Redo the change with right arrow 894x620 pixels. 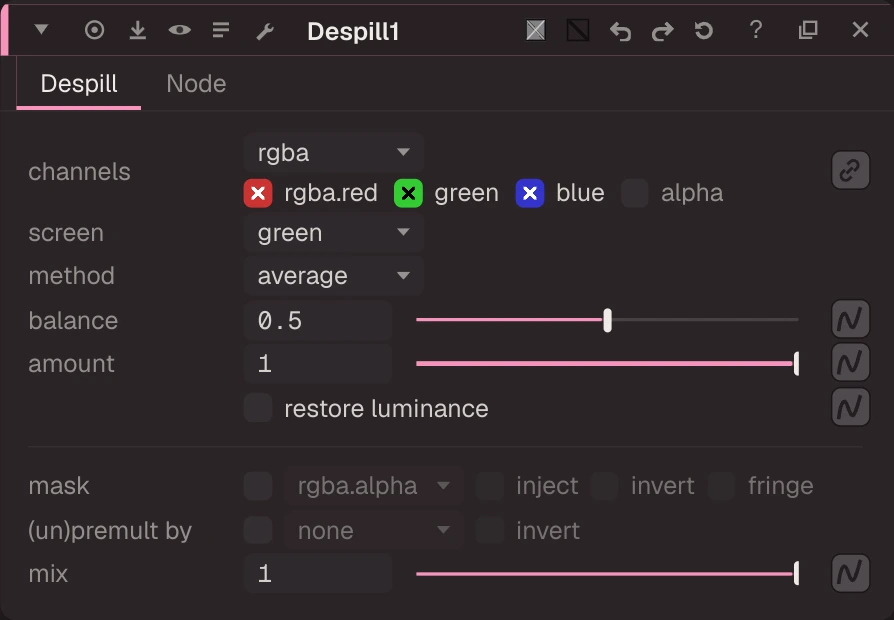[663, 31]
